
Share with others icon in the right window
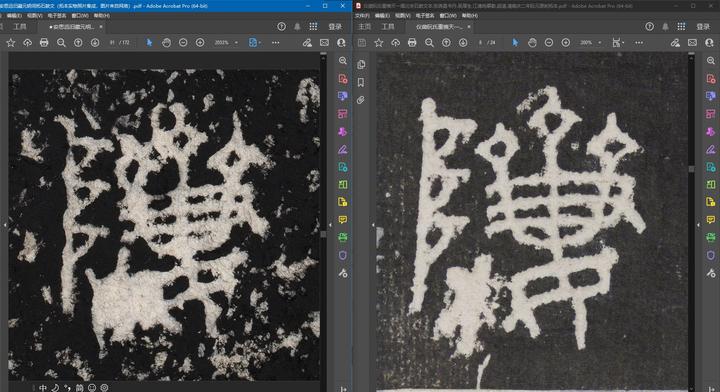tap(709, 43)
